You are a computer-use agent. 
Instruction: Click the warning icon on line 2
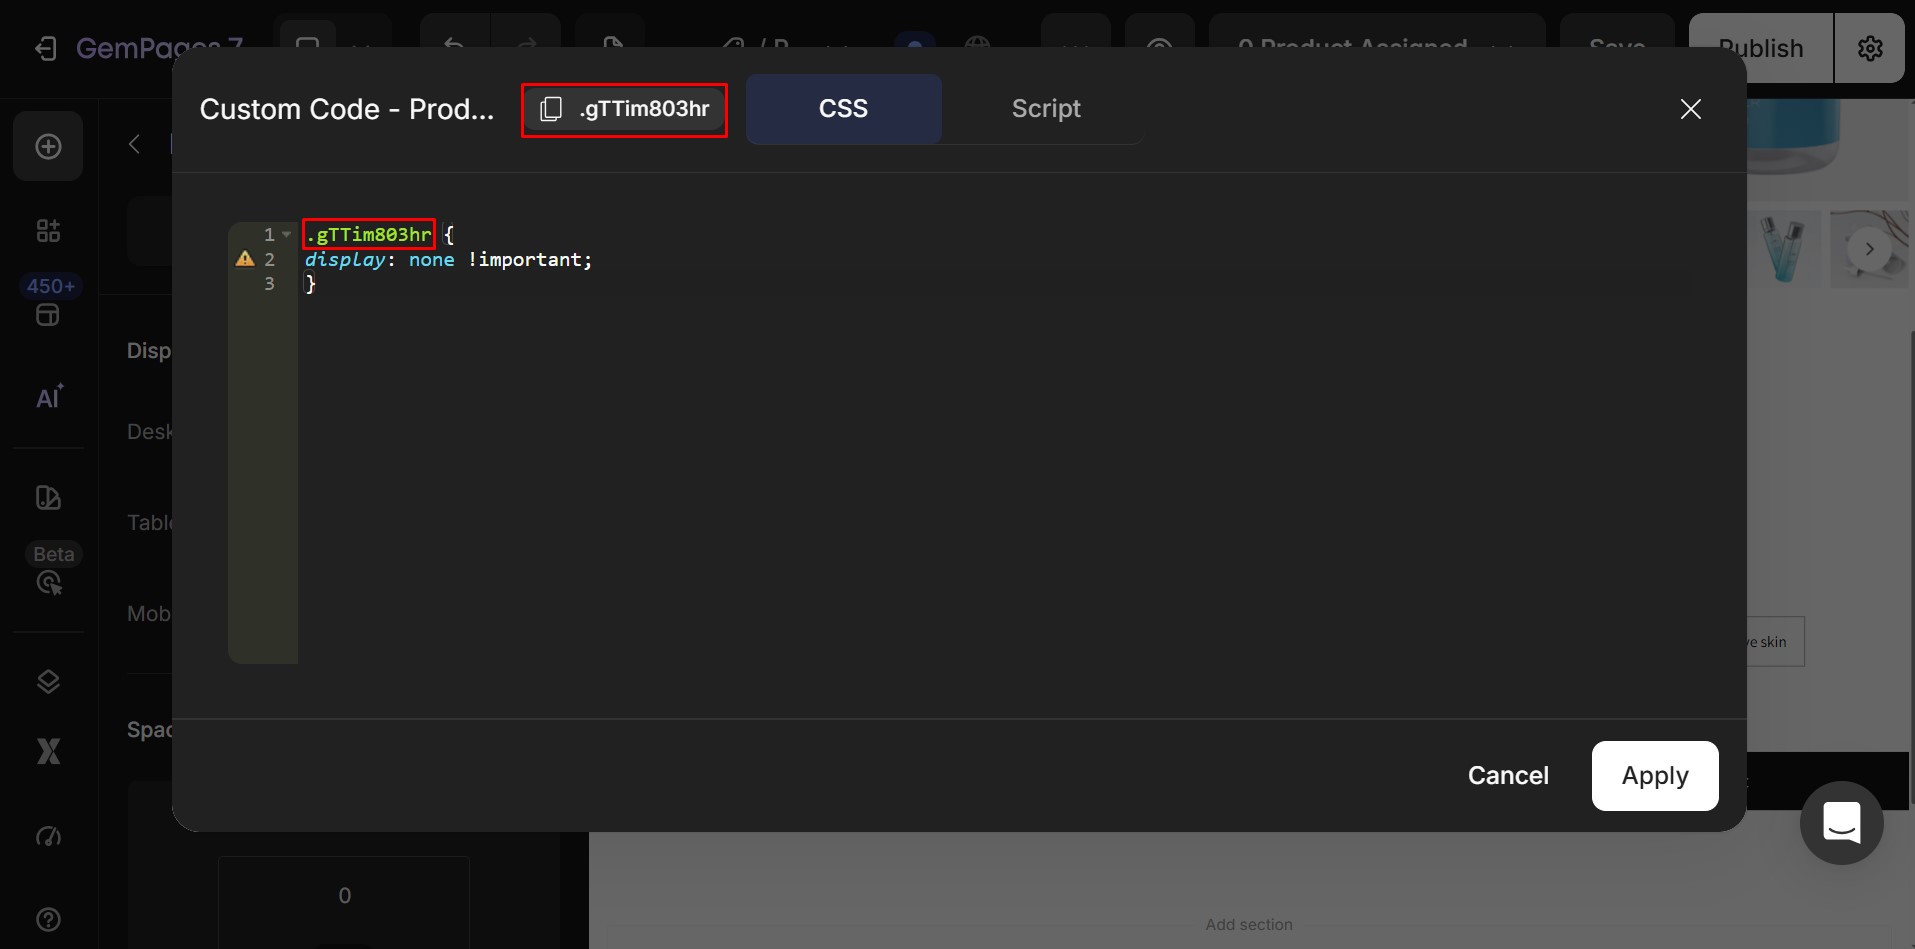[x=245, y=259]
